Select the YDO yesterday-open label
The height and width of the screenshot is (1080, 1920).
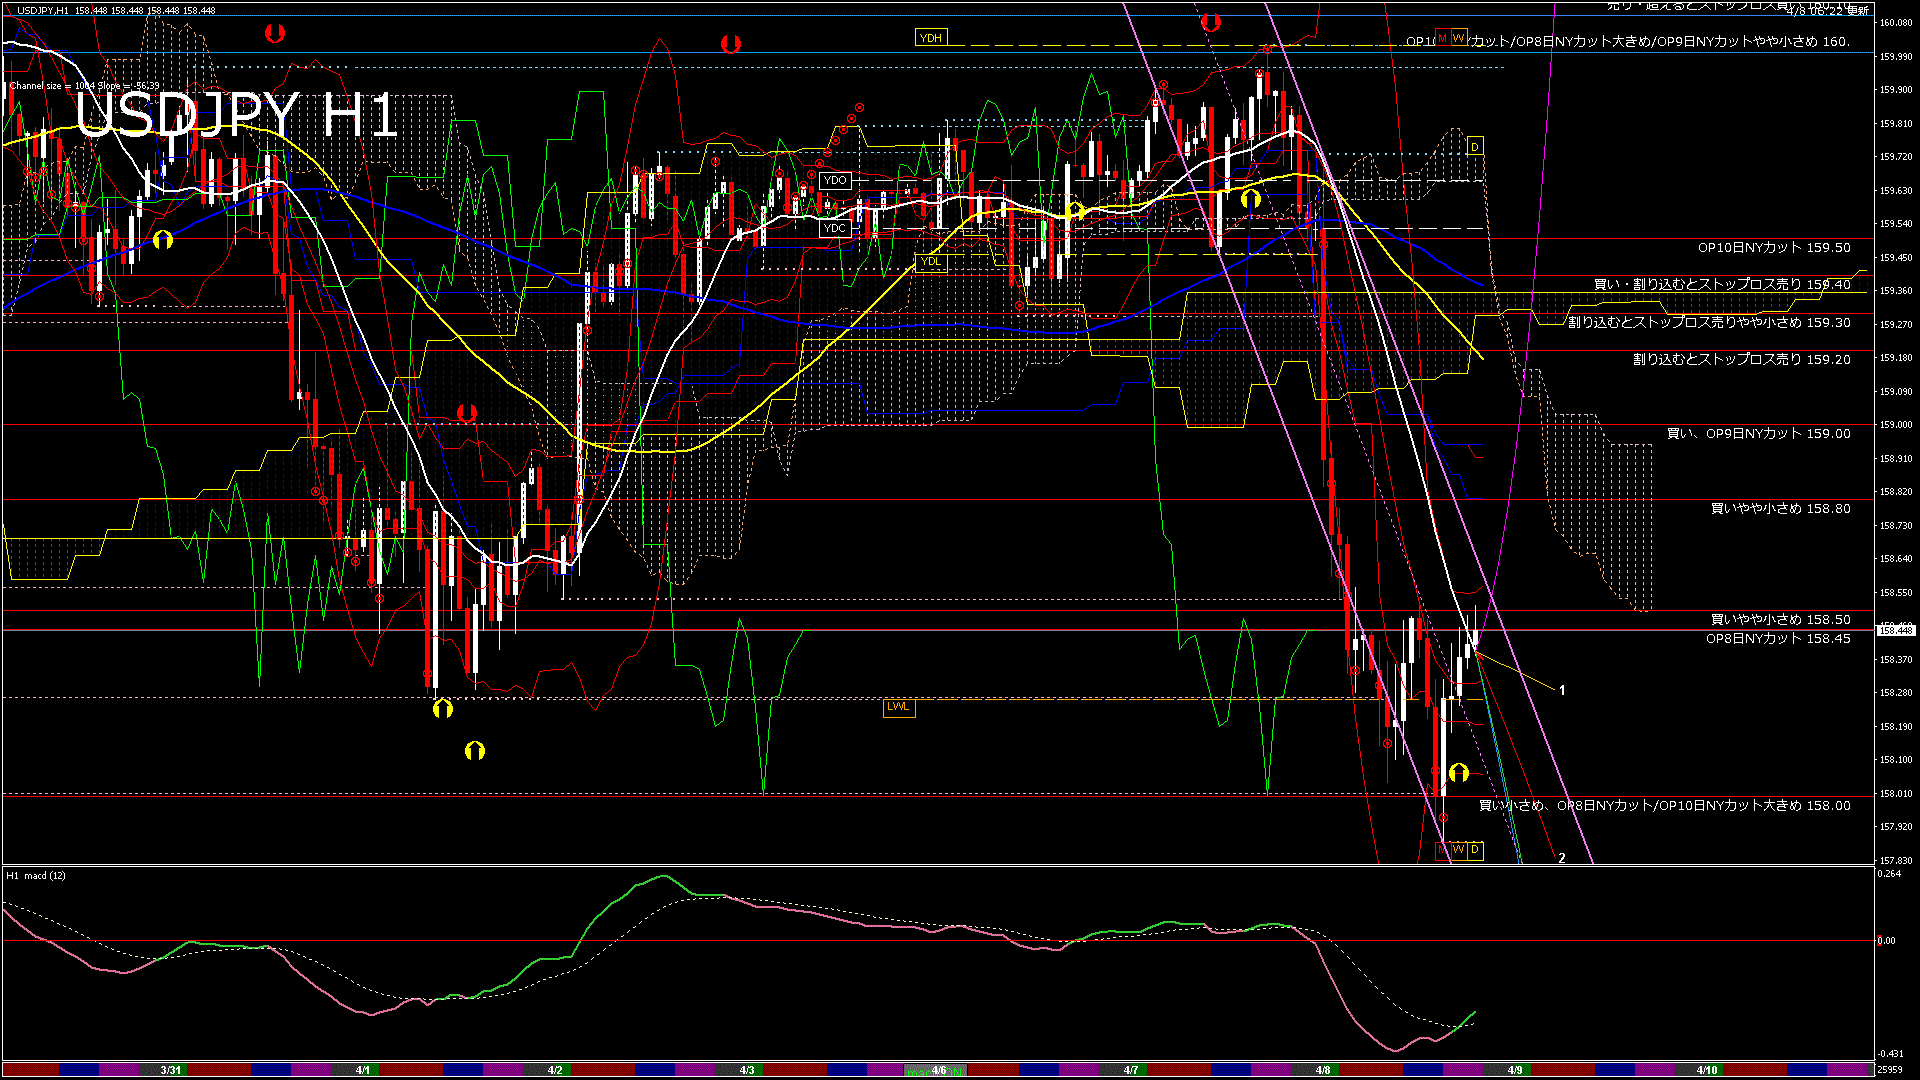tap(834, 181)
